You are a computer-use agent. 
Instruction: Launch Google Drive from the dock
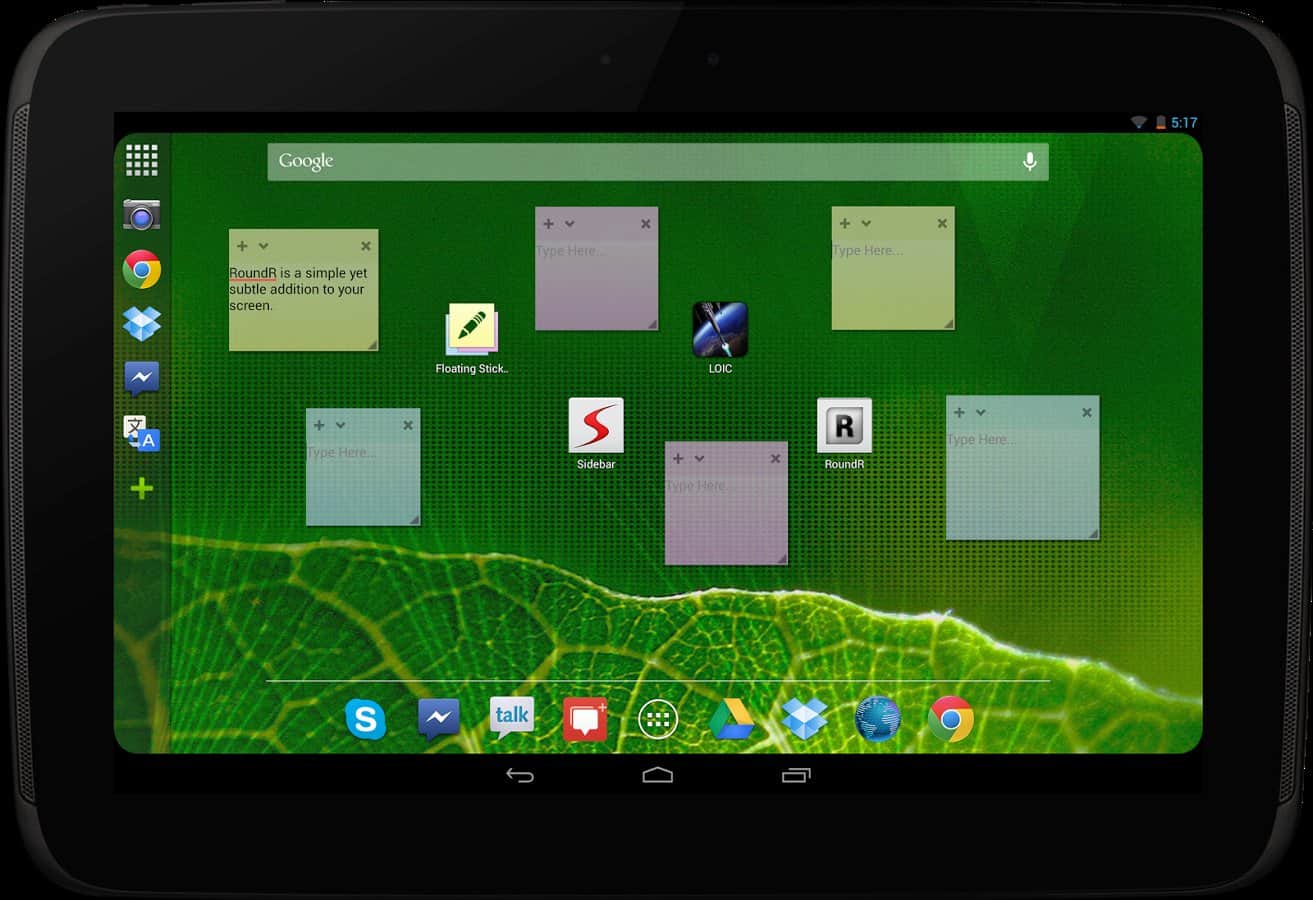pos(732,719)
